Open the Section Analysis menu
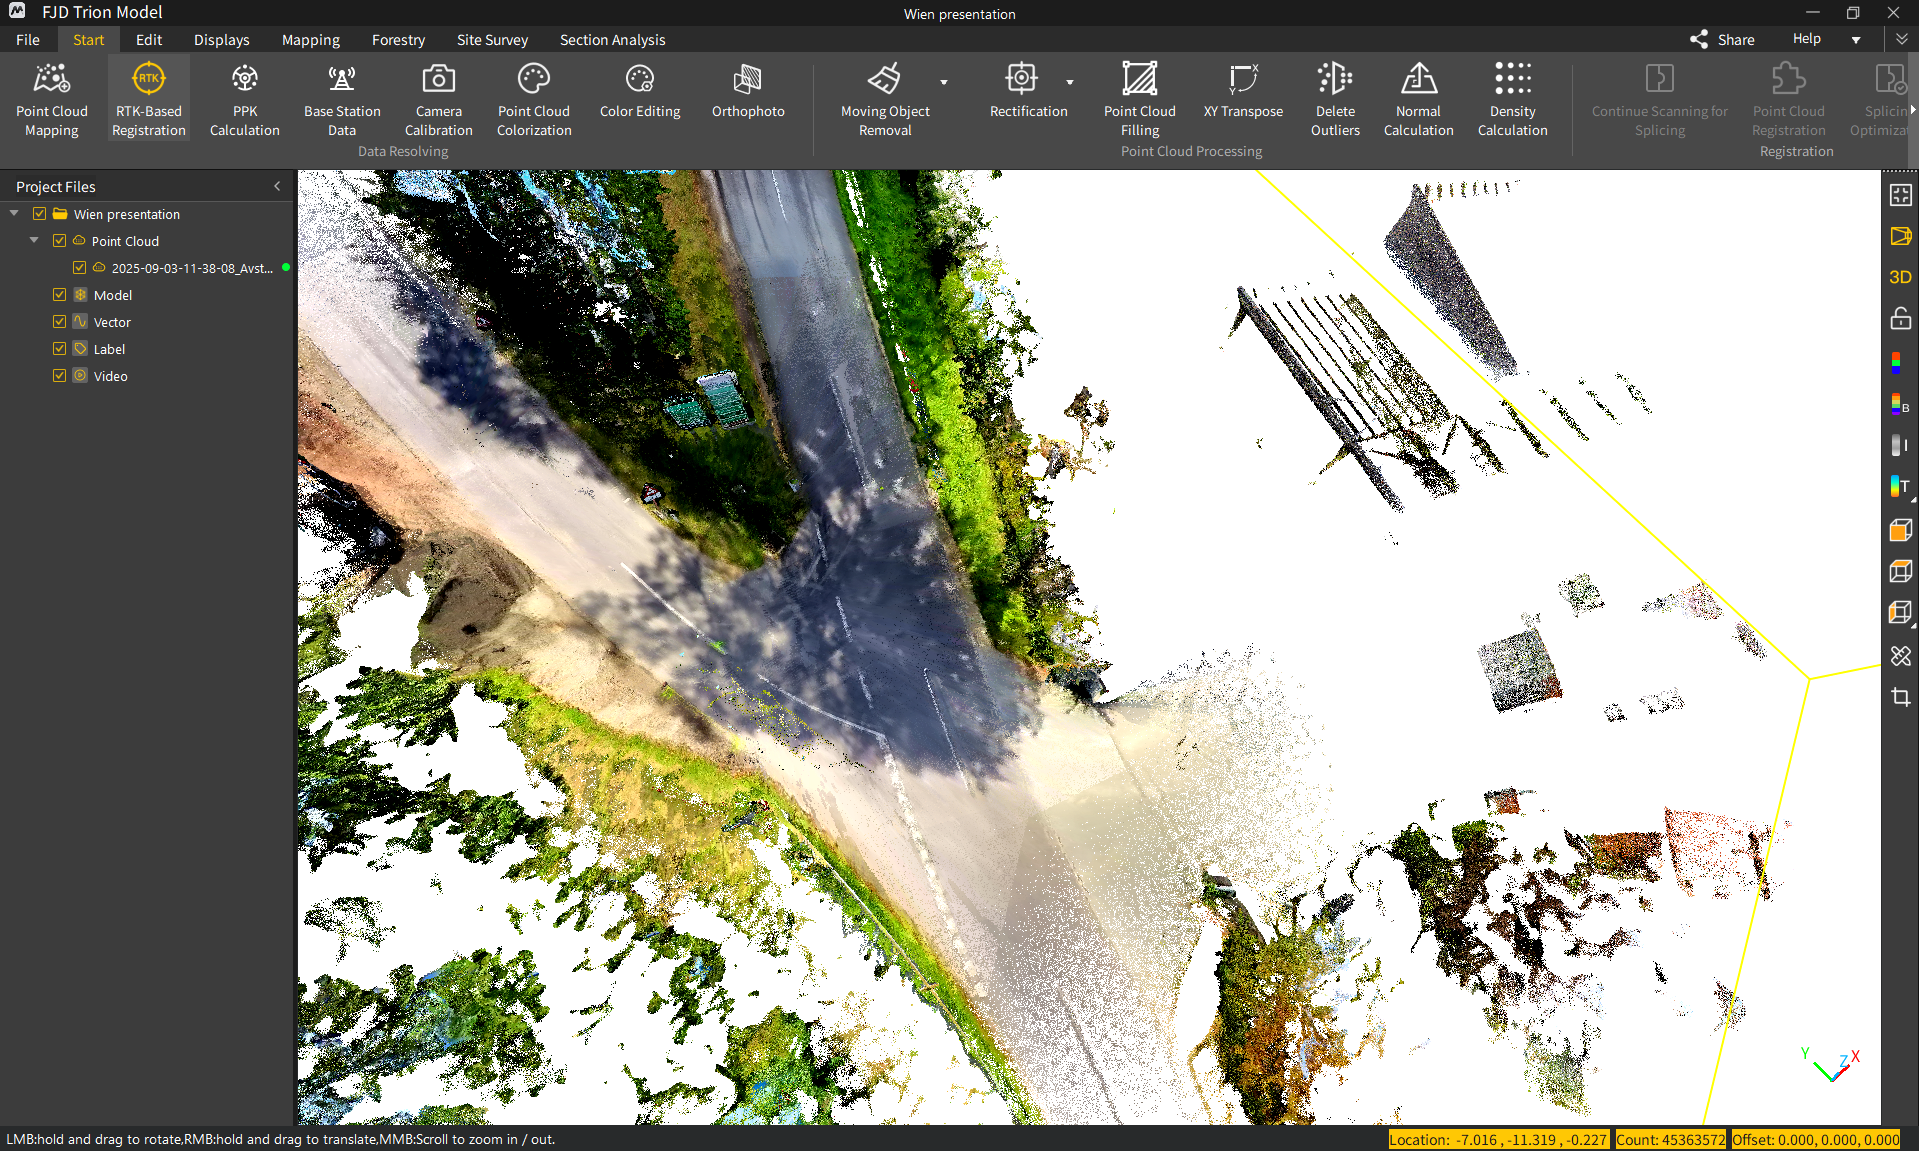 click(x=612, y=39)
